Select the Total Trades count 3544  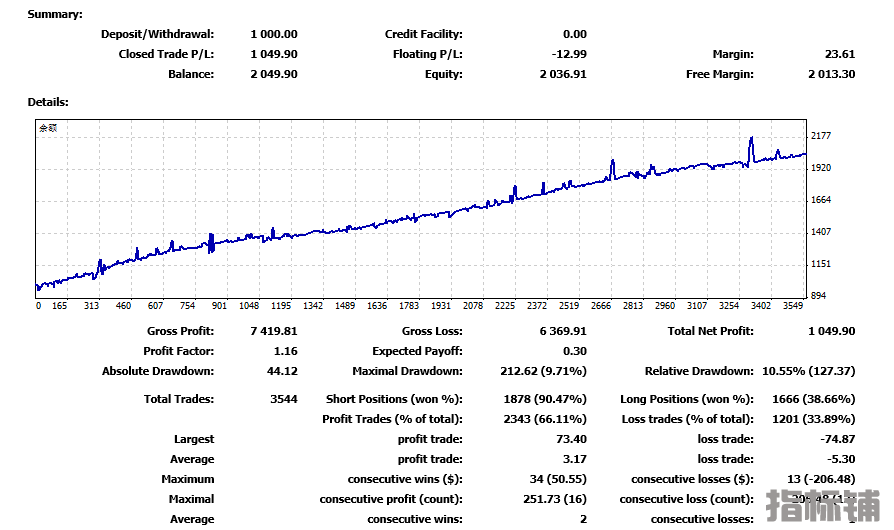point(282,399)
